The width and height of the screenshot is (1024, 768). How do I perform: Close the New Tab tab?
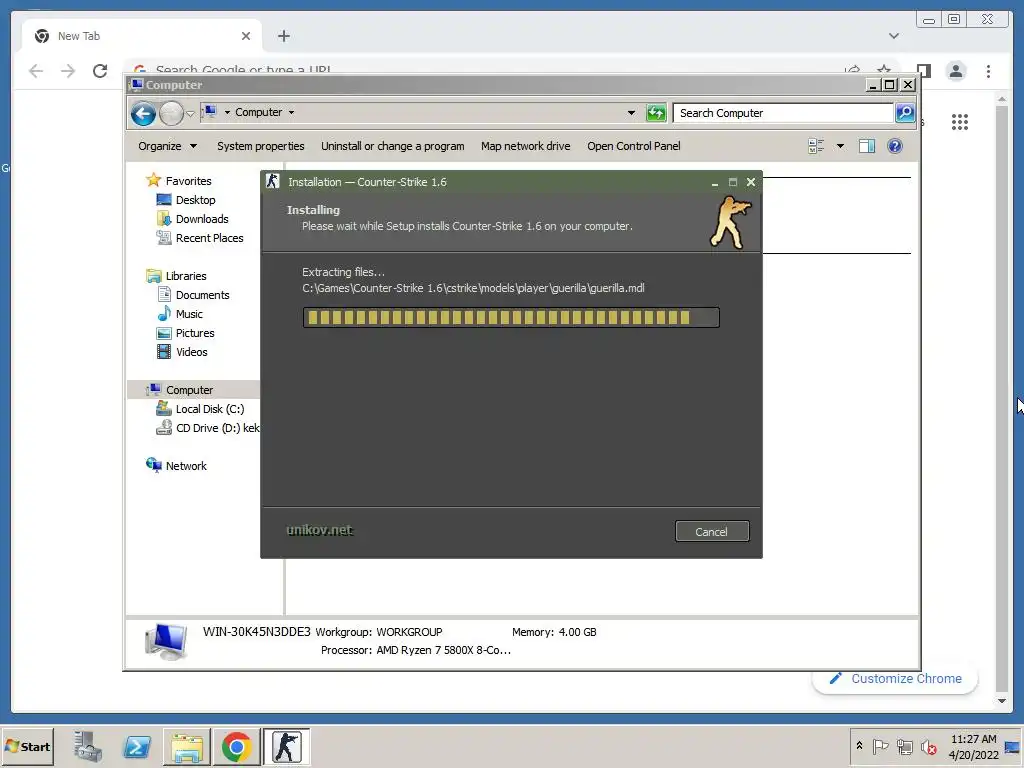[246, 36]
